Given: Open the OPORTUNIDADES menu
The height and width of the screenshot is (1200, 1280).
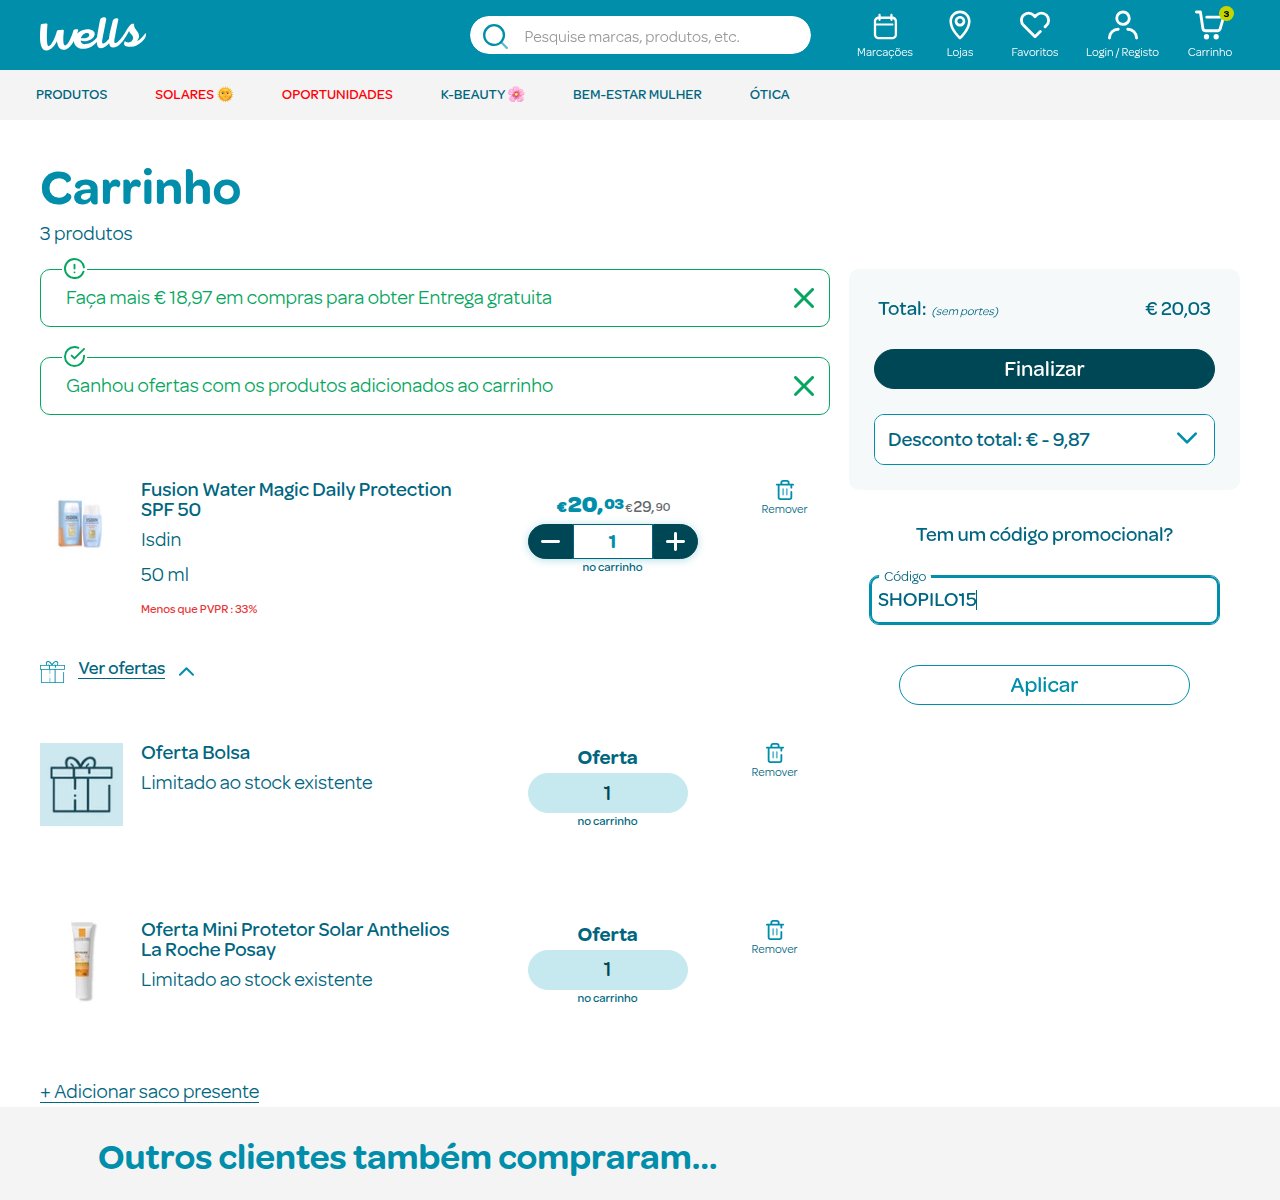Looking at the screenshot, I should click(x=337, y=95).
